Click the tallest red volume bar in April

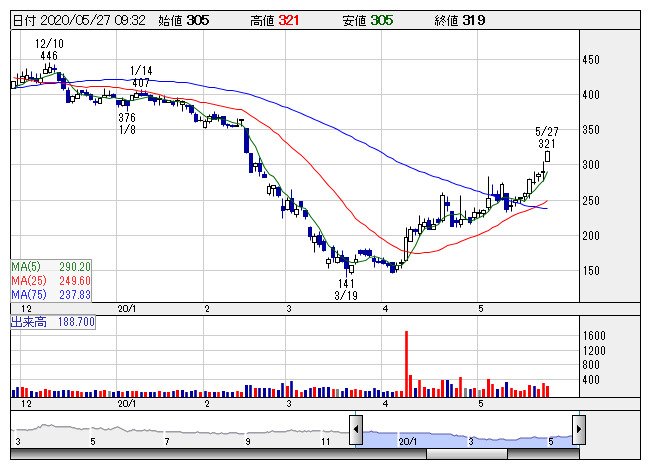(406, 364)
